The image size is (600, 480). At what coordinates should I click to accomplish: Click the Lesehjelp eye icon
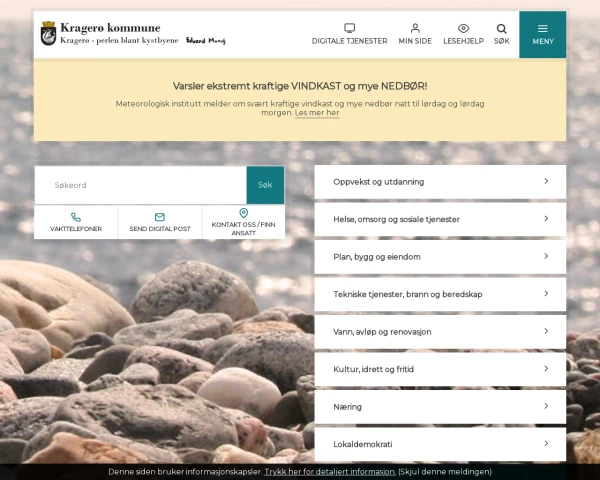pos(463,29)
